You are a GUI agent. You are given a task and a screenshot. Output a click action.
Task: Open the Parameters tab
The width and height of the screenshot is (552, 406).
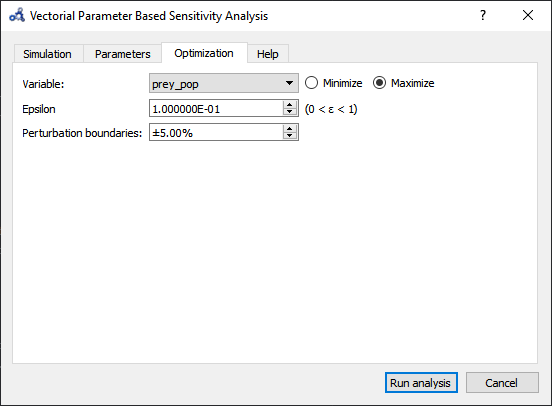pos(123,54)
